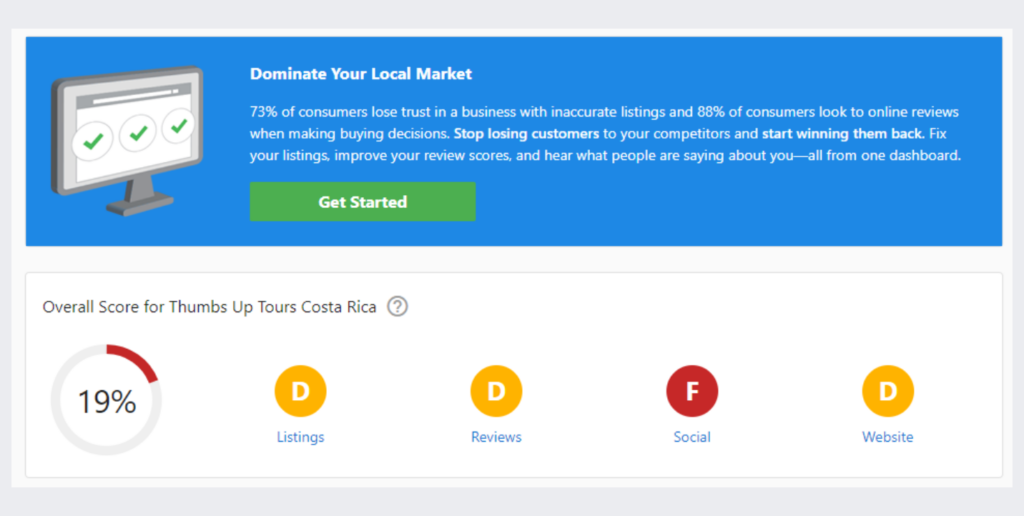1024x516 pixels.
Task: Click the Get Started button
Action: [362, 202]
